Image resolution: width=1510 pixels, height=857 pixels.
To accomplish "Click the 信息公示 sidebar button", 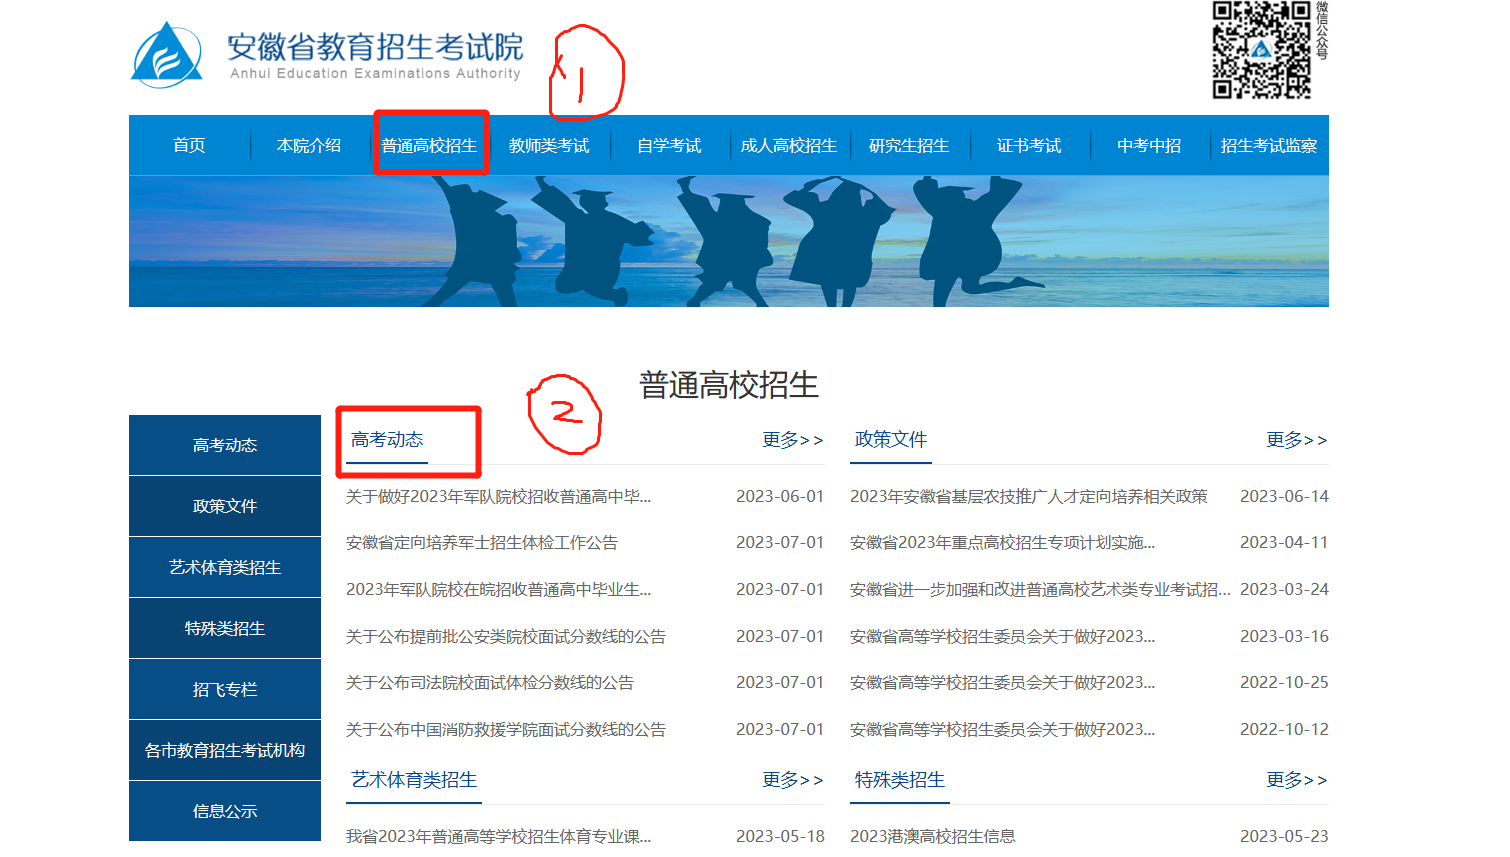I will pyautogui.click(x=225, y=811).
